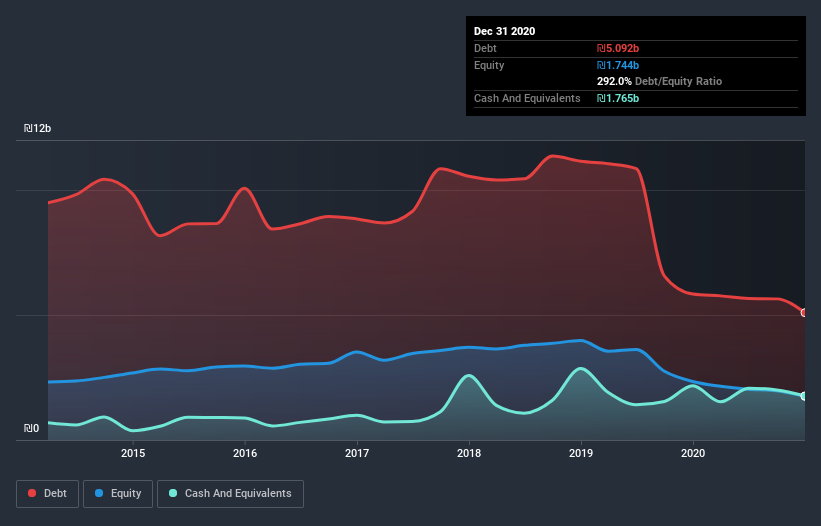Toggle the Cash And Equivalents legend button
Screen dimensions: 821x526
[230, 494]
